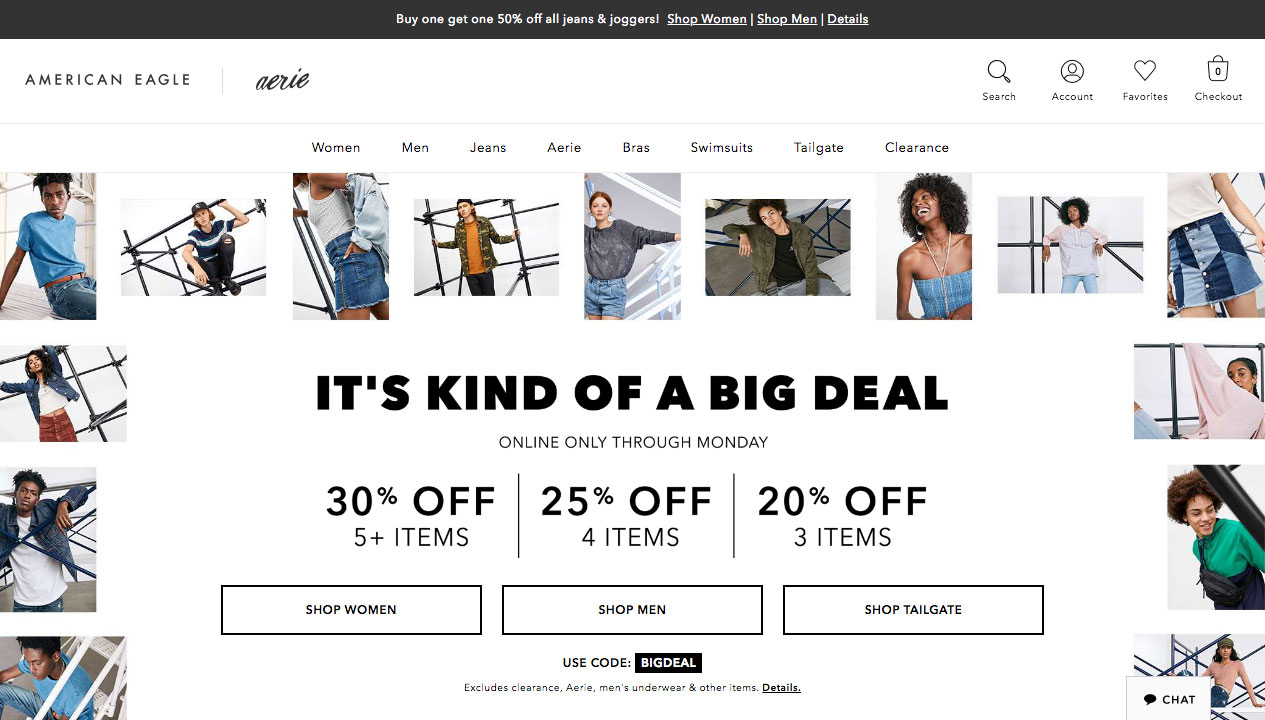Open the camo jacket model thumbnail

click(486, 247)
